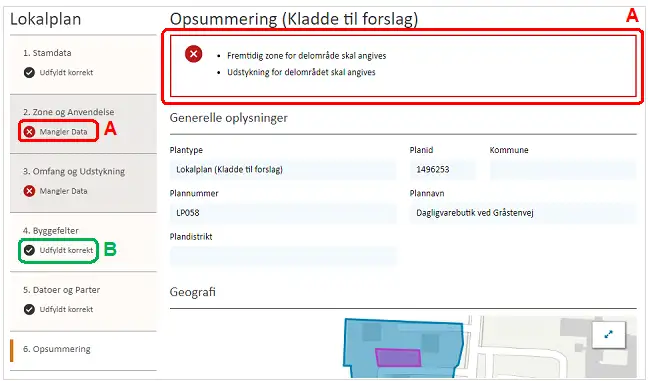Click the 'Fremtidig zone for delområde' error message

(x=307, y=56)
